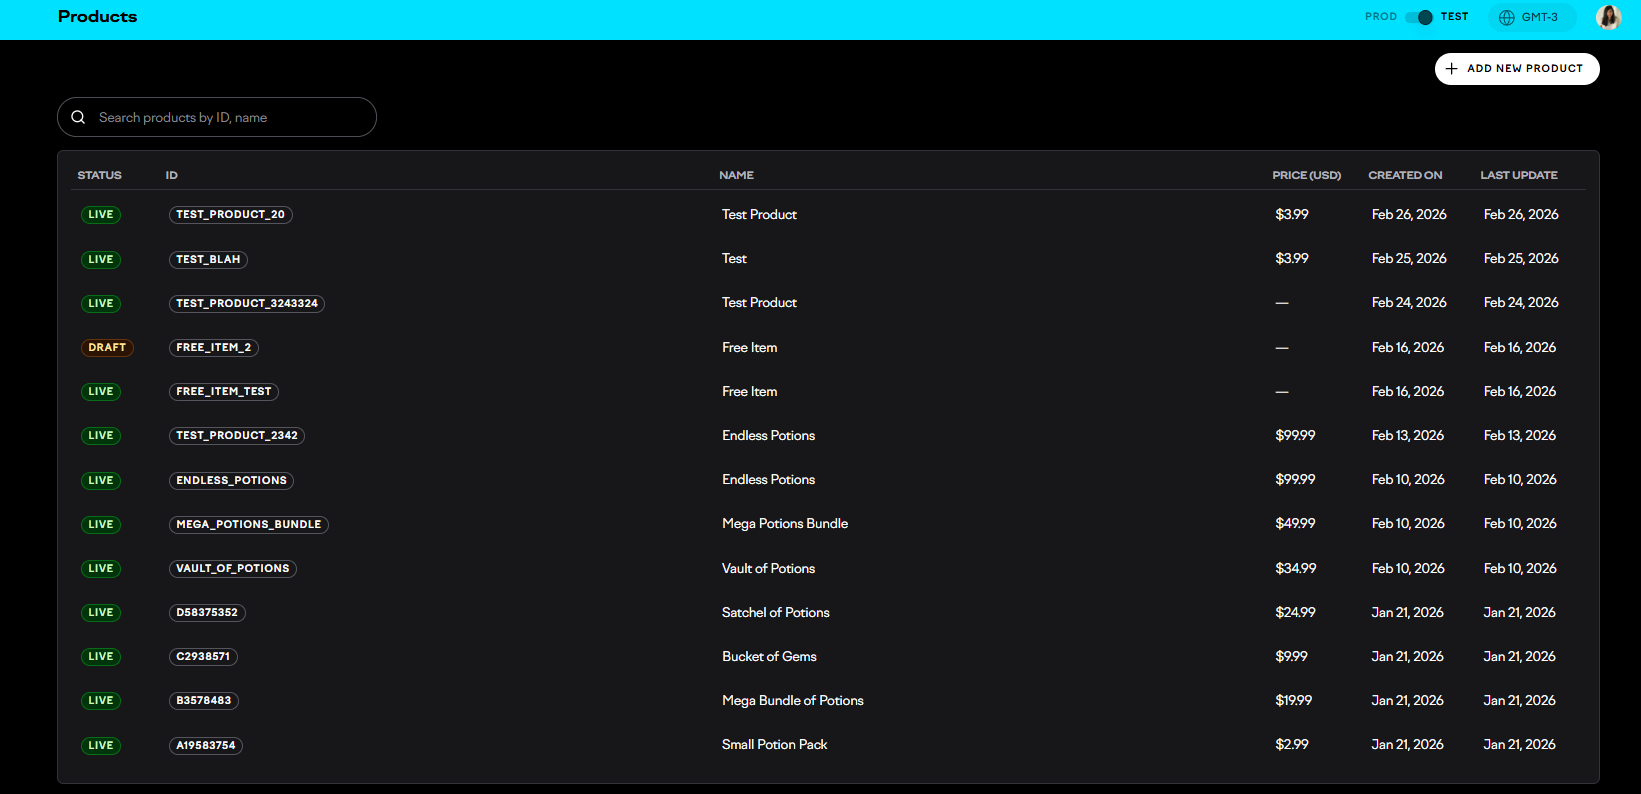This screenshot has width=1641, height=794.
Task: Click the A19583754 product ID tag
Action: [205, 746]
